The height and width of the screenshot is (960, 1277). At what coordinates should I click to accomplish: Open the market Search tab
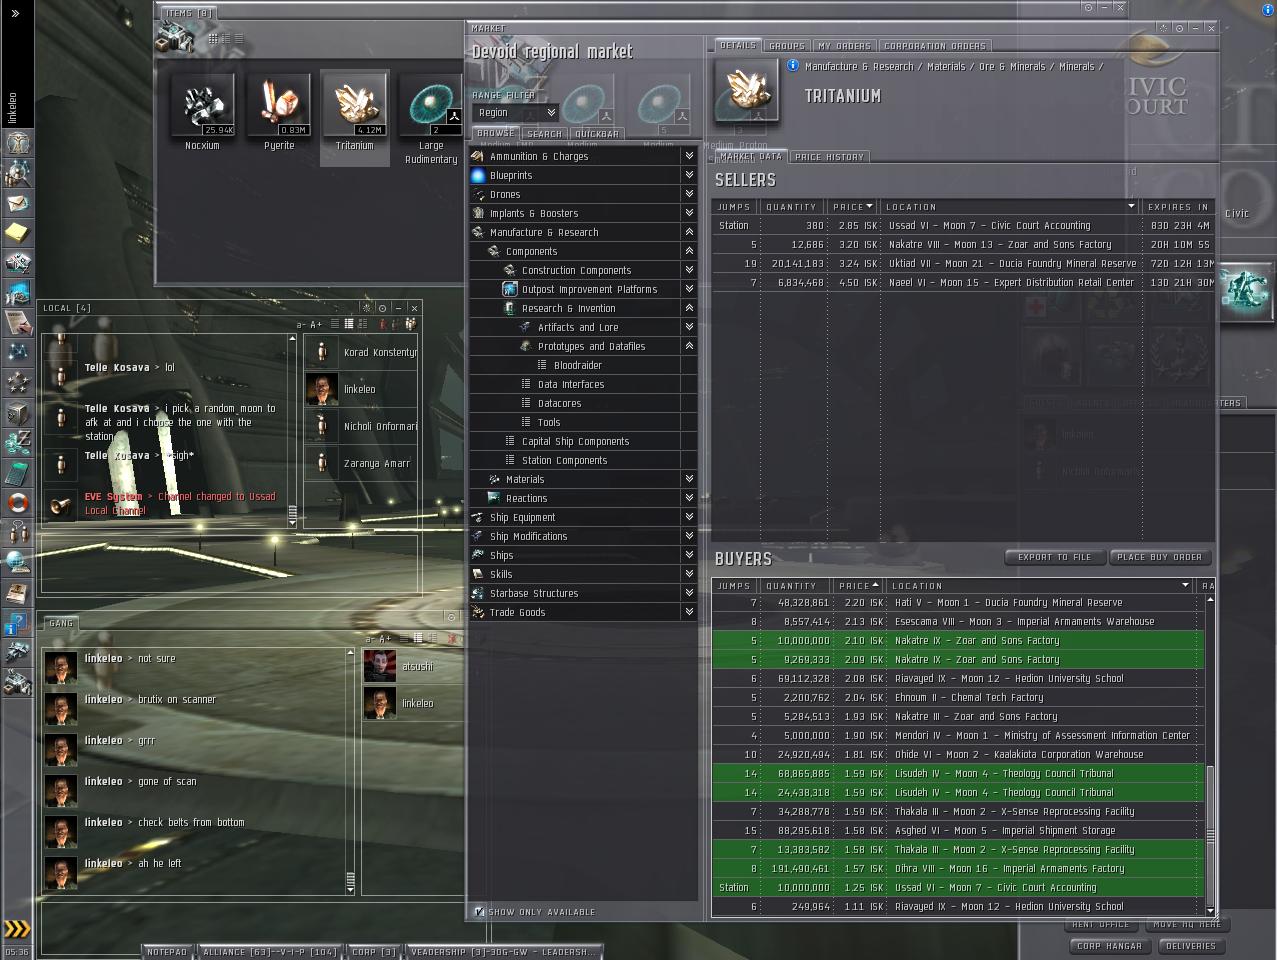pyautogui.click(x=544, y=134)
